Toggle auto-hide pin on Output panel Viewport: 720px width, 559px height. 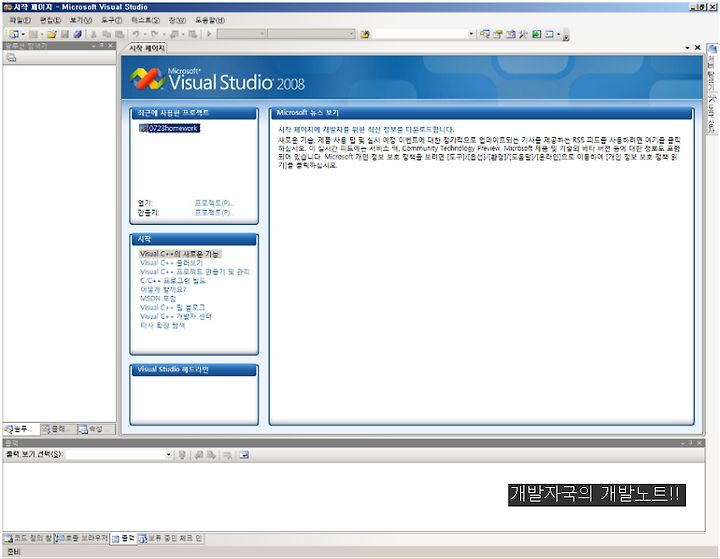click(x=691, y=443)
